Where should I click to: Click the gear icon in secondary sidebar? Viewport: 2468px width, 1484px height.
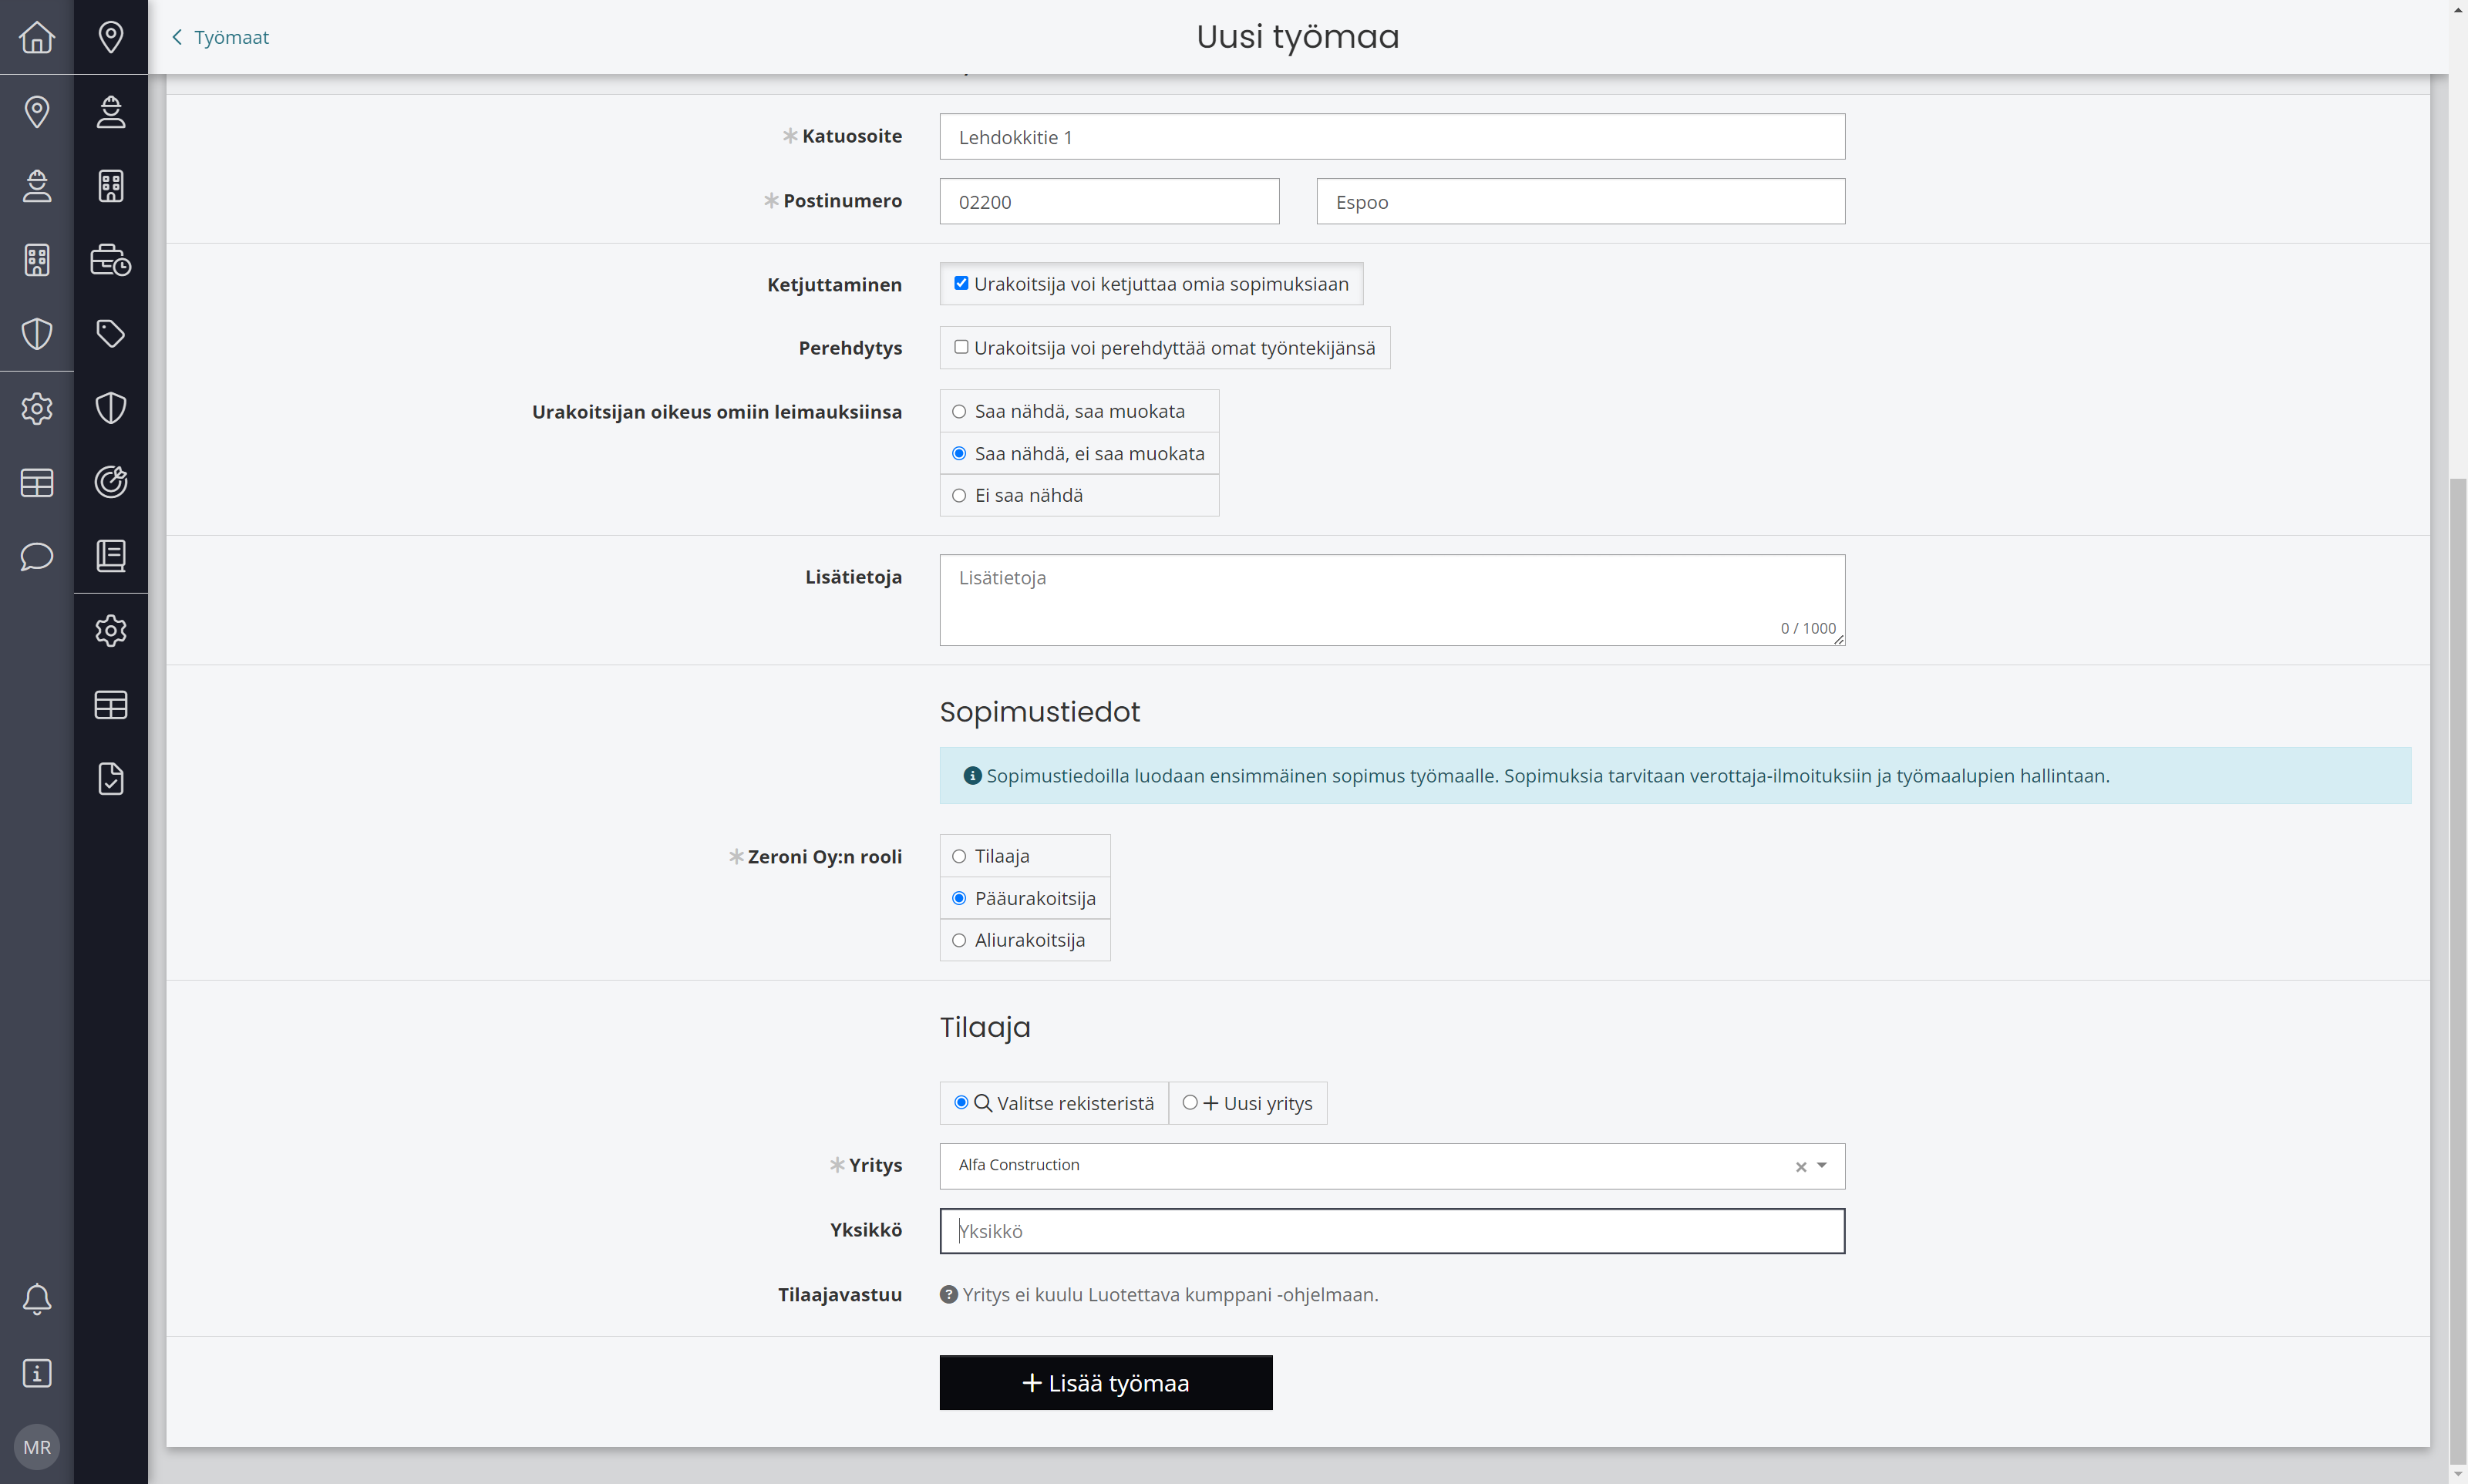tap(111, 631)
